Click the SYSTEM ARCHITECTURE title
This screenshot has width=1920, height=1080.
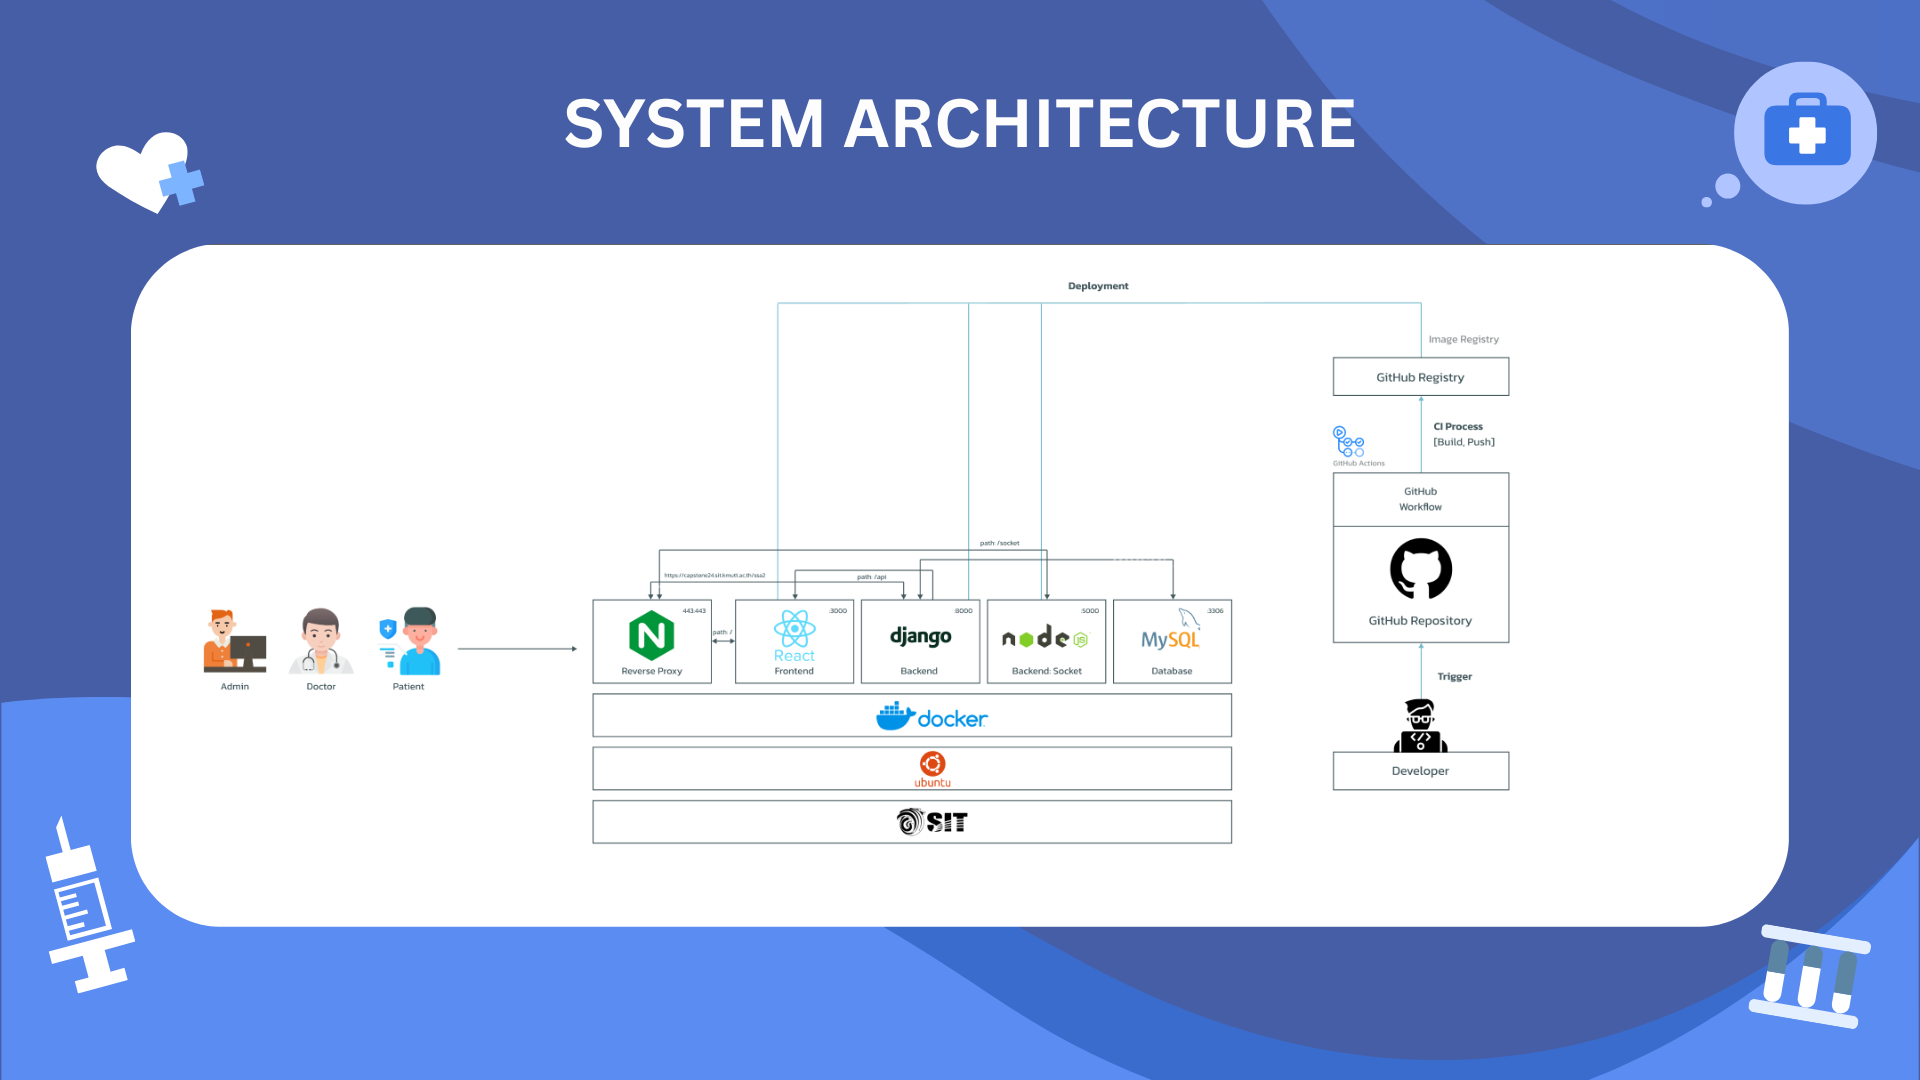point(960,124)
